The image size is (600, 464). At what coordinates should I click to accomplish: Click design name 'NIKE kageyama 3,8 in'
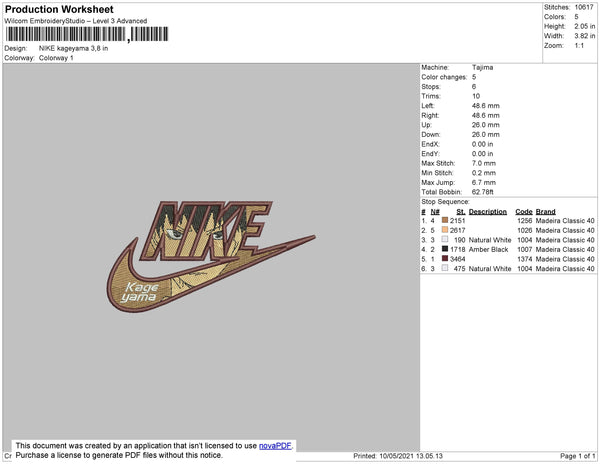(x=73, y=49)
